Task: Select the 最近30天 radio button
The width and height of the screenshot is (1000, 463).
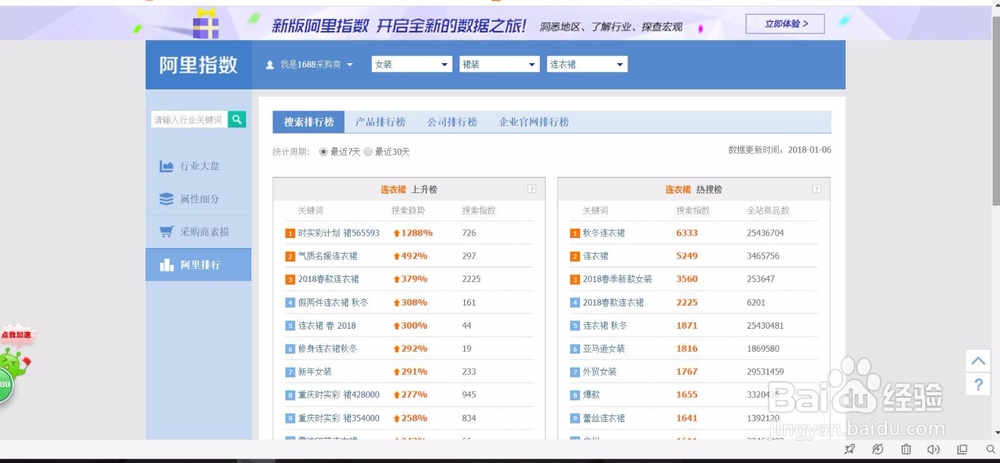Action: 368,152
